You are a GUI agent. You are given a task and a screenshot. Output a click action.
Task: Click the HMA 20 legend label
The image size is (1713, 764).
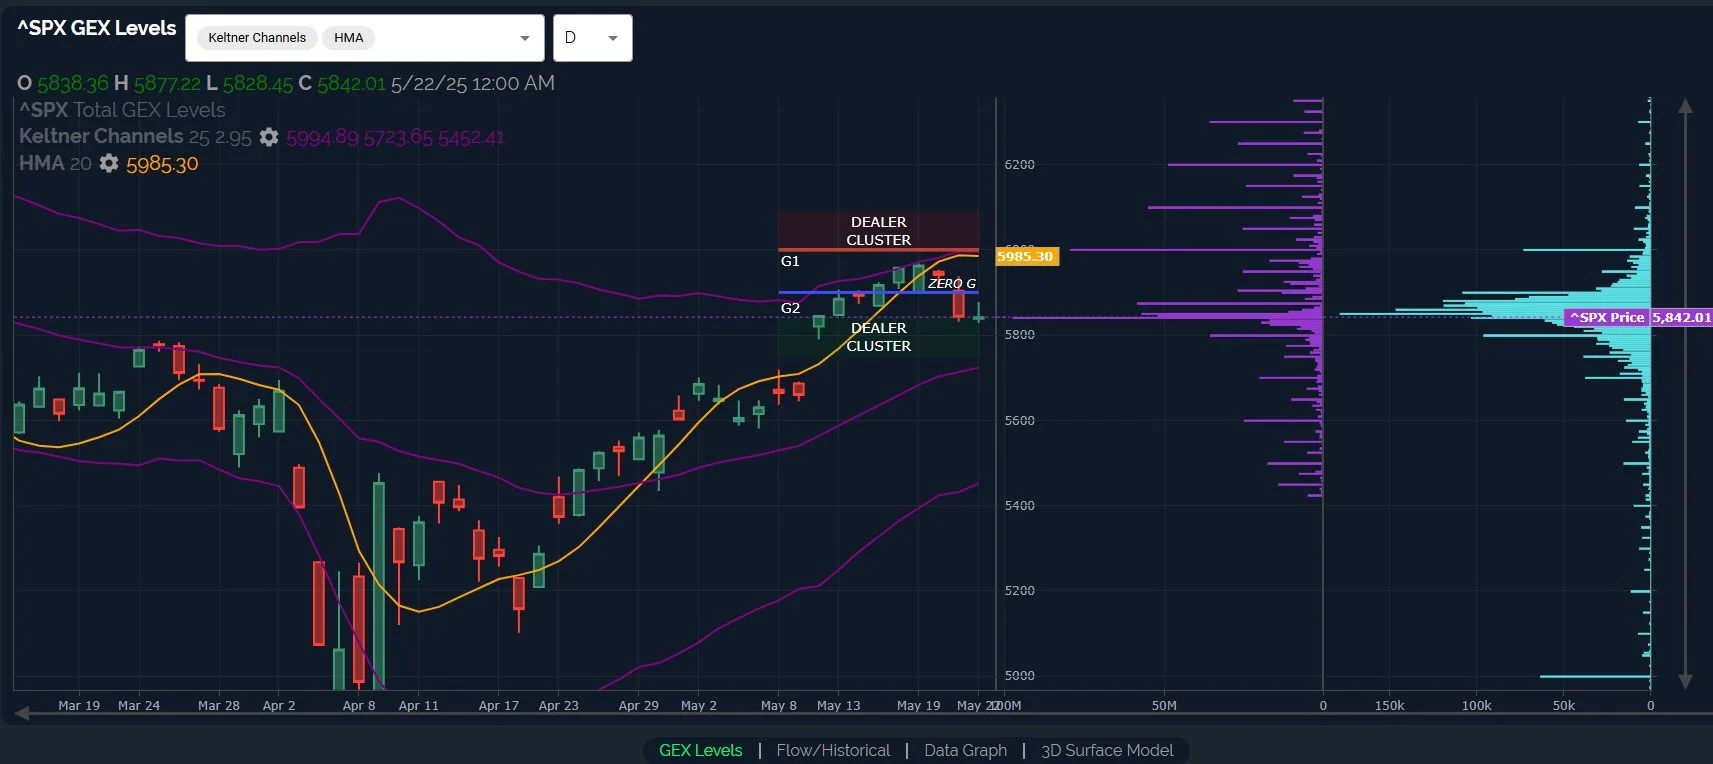tap(55, 163)
